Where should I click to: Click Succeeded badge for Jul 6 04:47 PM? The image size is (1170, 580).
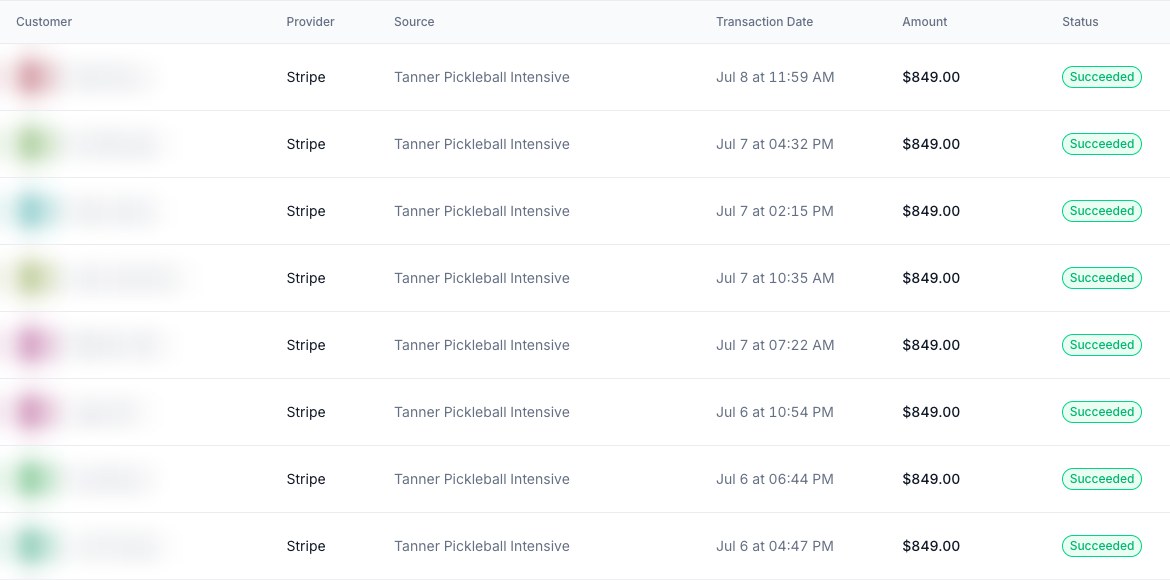tap(1101, 546)
